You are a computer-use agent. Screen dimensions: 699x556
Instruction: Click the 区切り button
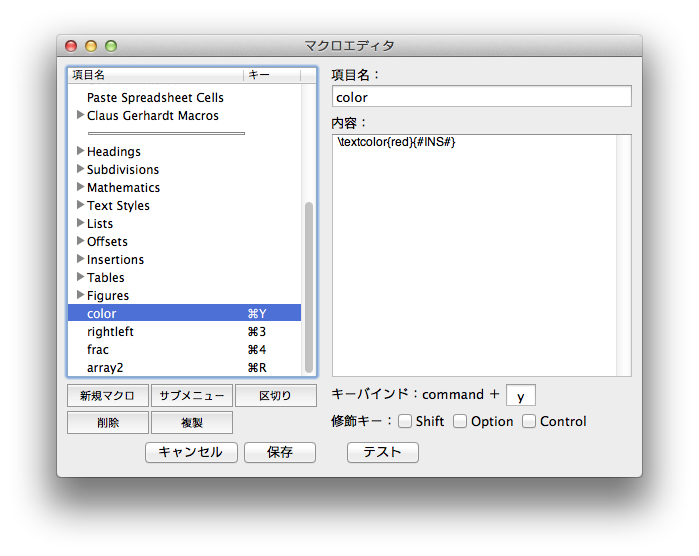275,395
